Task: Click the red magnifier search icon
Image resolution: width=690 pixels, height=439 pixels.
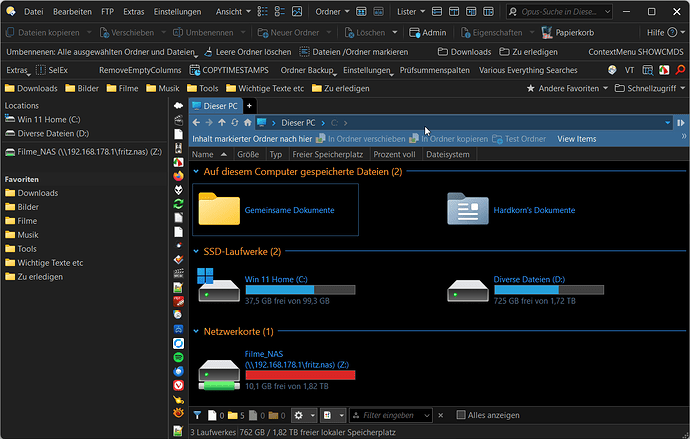Action: coord(680,70)
